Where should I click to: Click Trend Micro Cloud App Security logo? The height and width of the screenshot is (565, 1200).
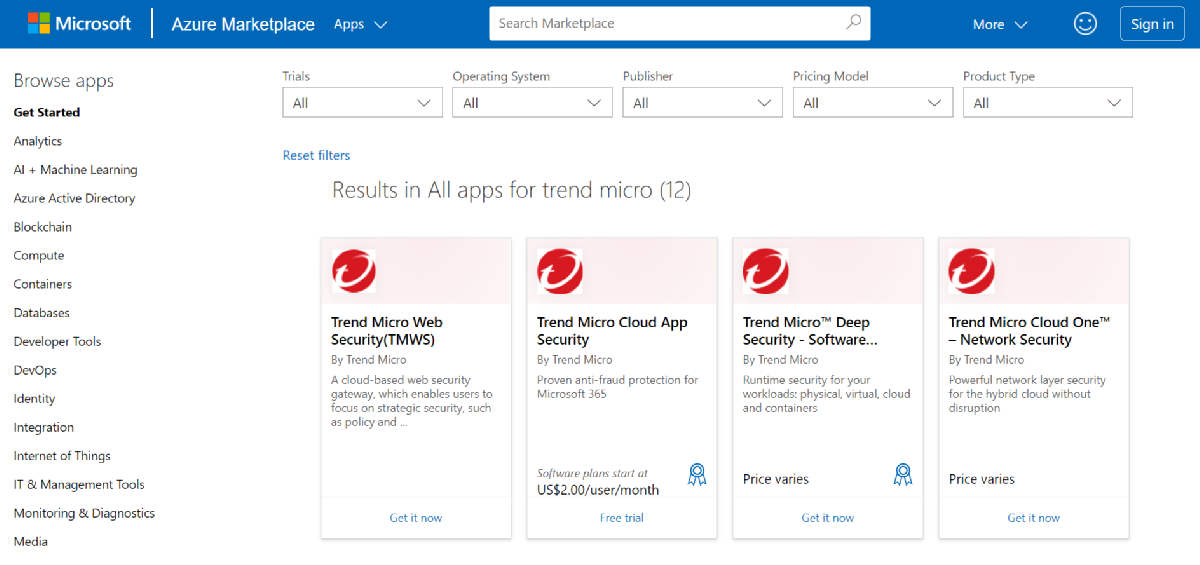tap(560, 271)
